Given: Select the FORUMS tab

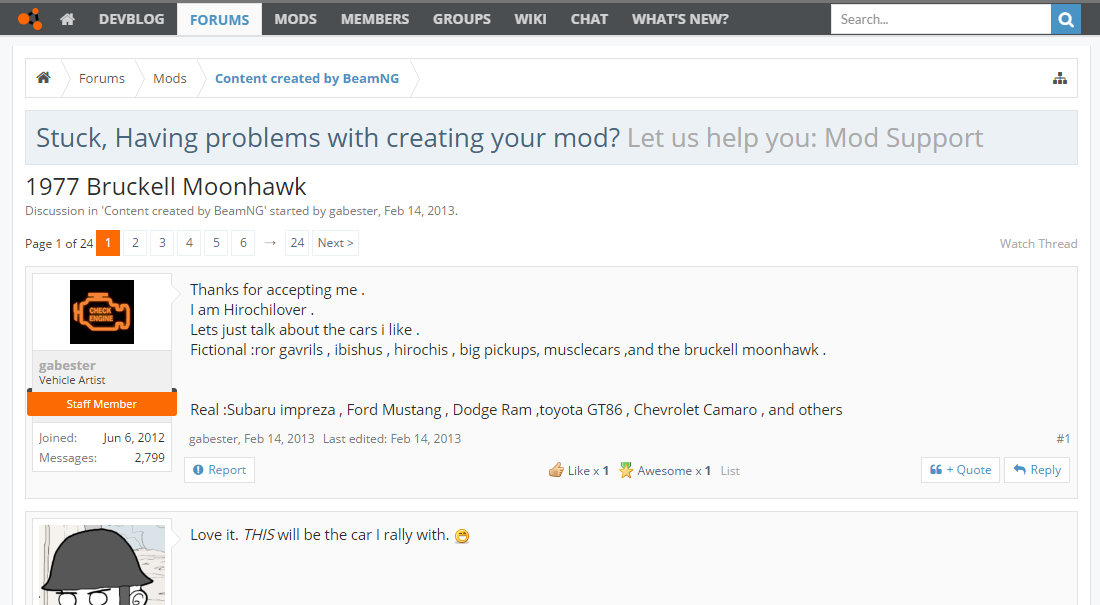Looking at the screenshot, I should [x=220, y=20].
